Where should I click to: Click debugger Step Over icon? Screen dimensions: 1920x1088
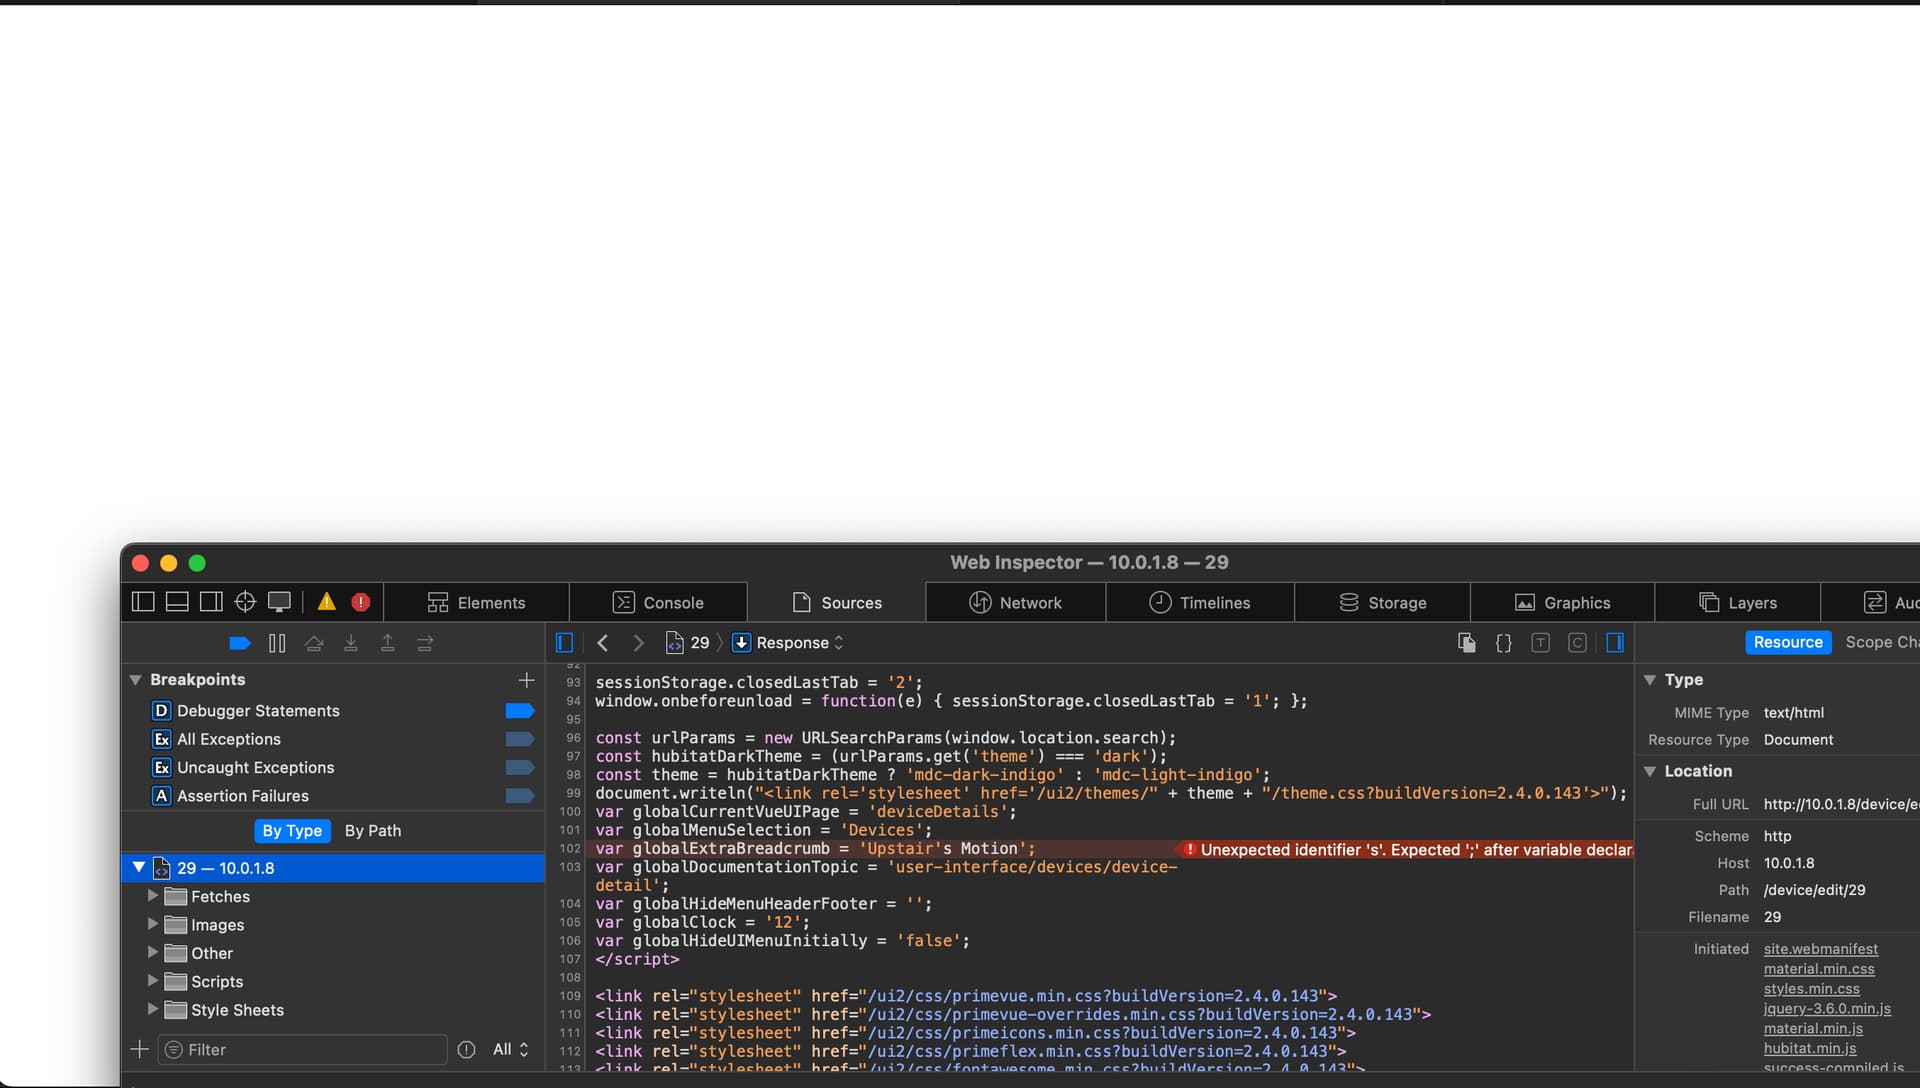coord(314,643)
